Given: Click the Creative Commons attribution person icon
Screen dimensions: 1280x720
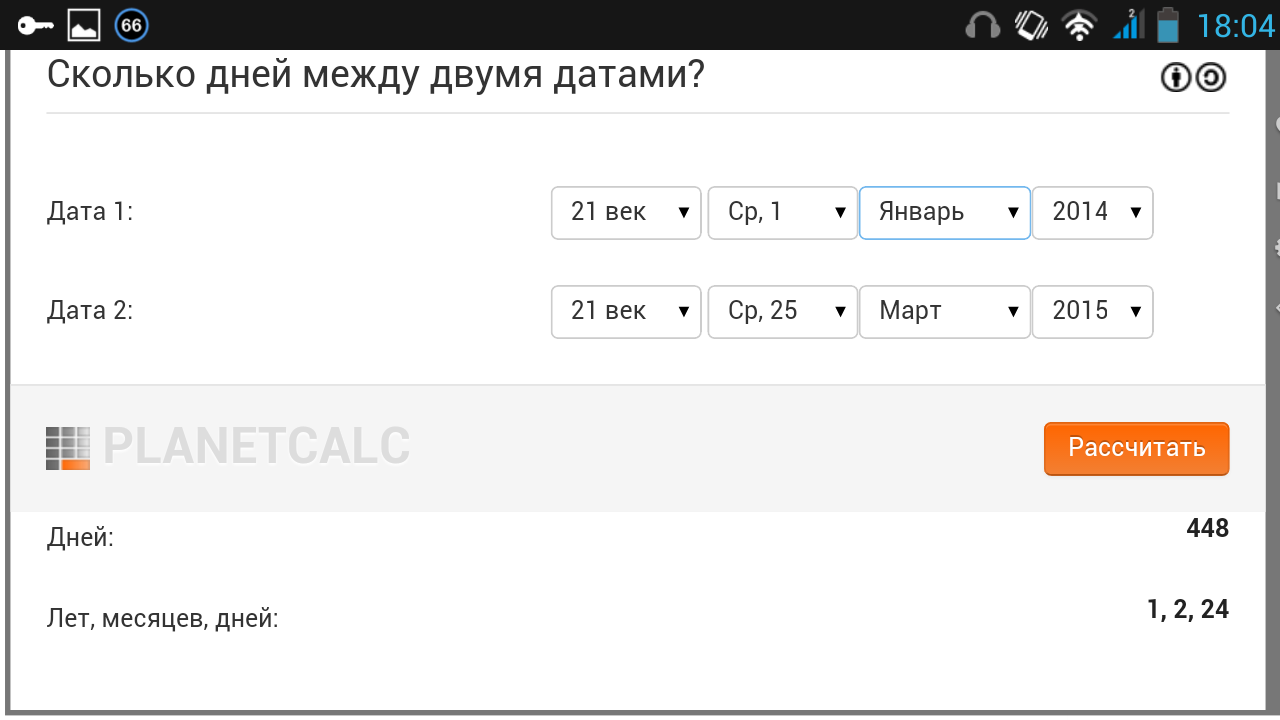Looking at the screenshot, I should [x=1176, y=77].
